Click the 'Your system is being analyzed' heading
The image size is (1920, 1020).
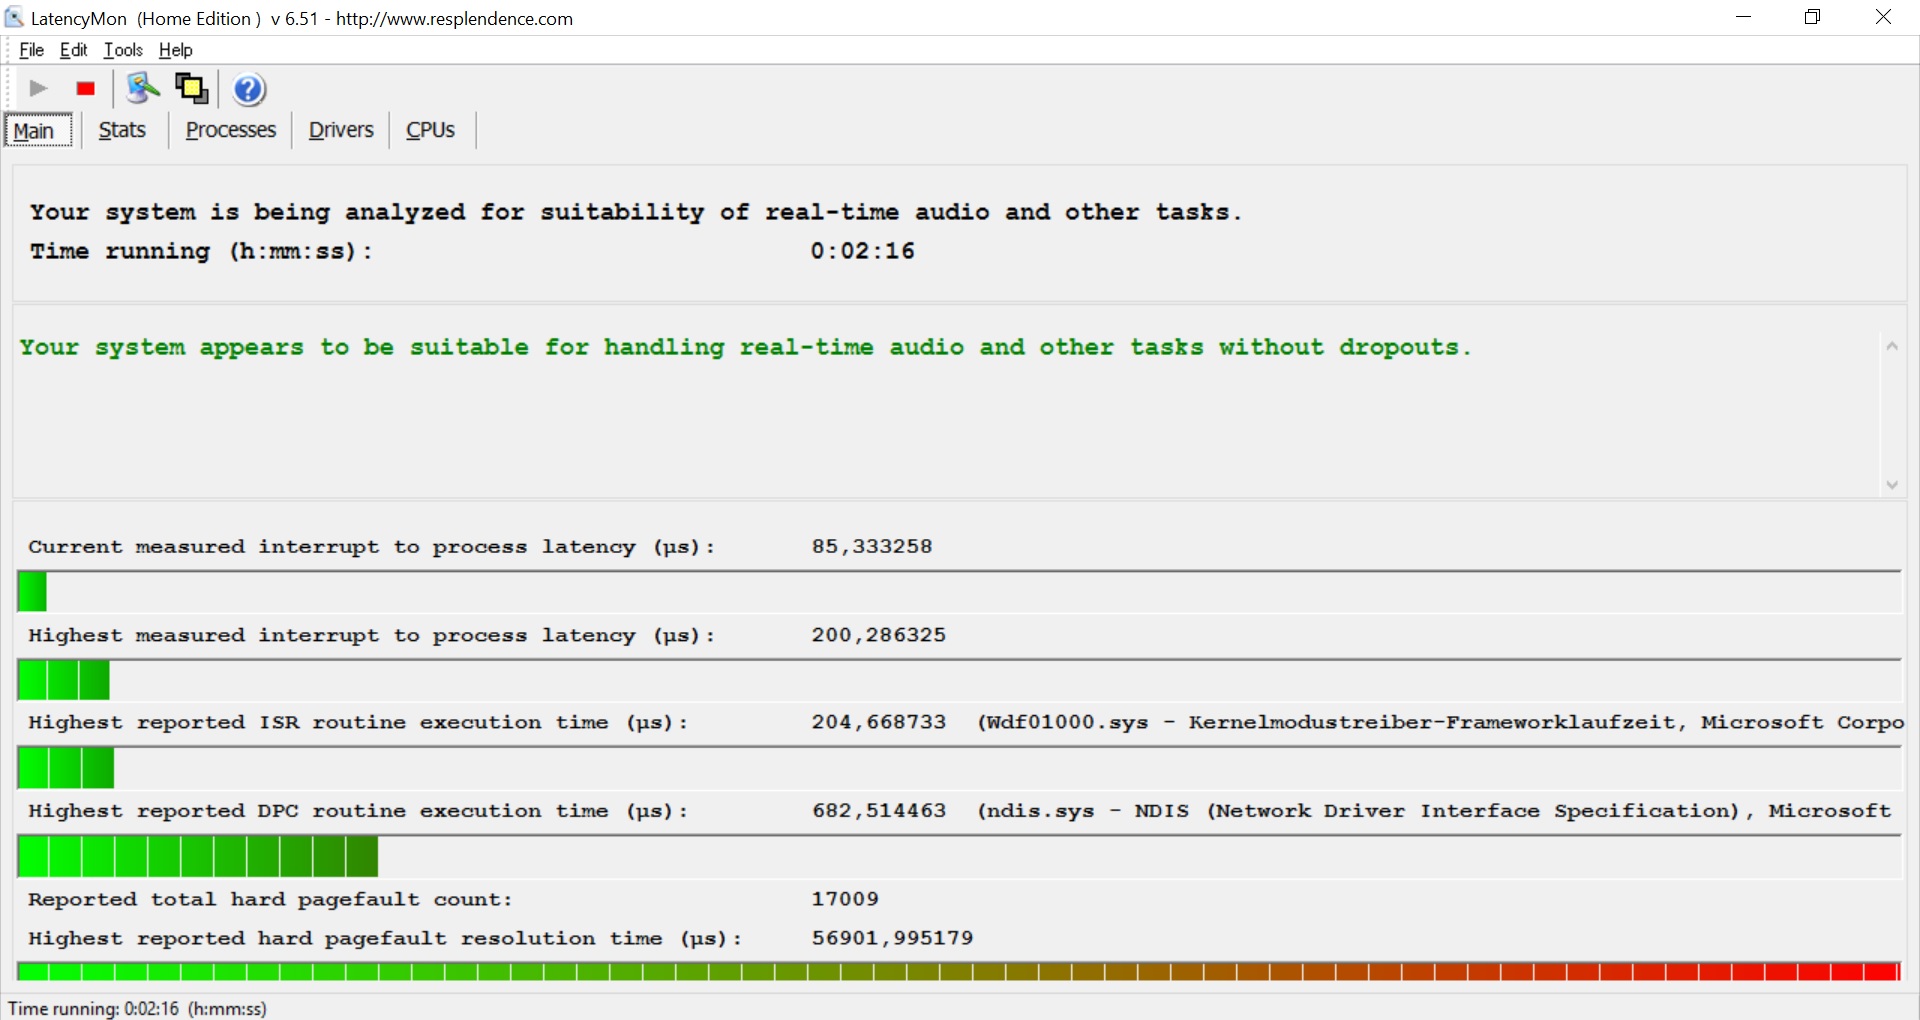click(x=636, y=212)
